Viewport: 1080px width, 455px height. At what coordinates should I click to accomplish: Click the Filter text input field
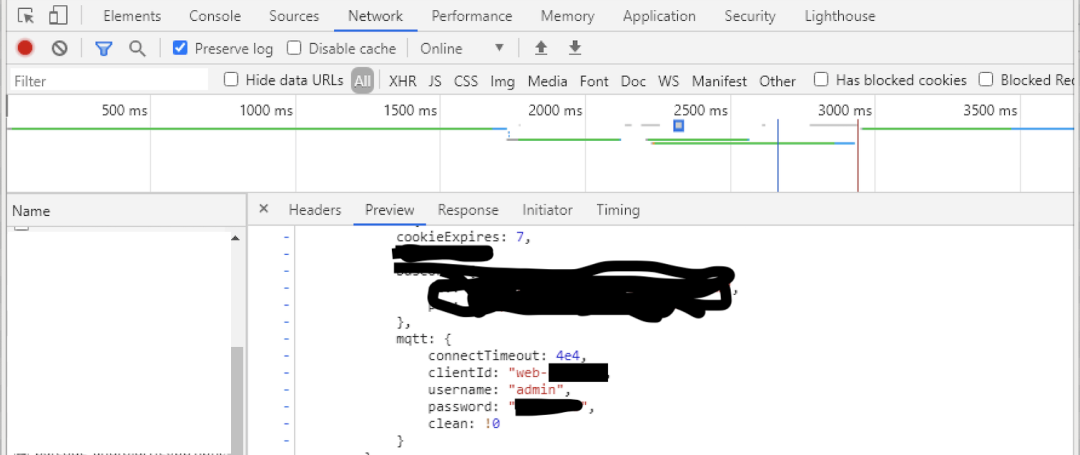pyautogui.click(x=110, y=81)
